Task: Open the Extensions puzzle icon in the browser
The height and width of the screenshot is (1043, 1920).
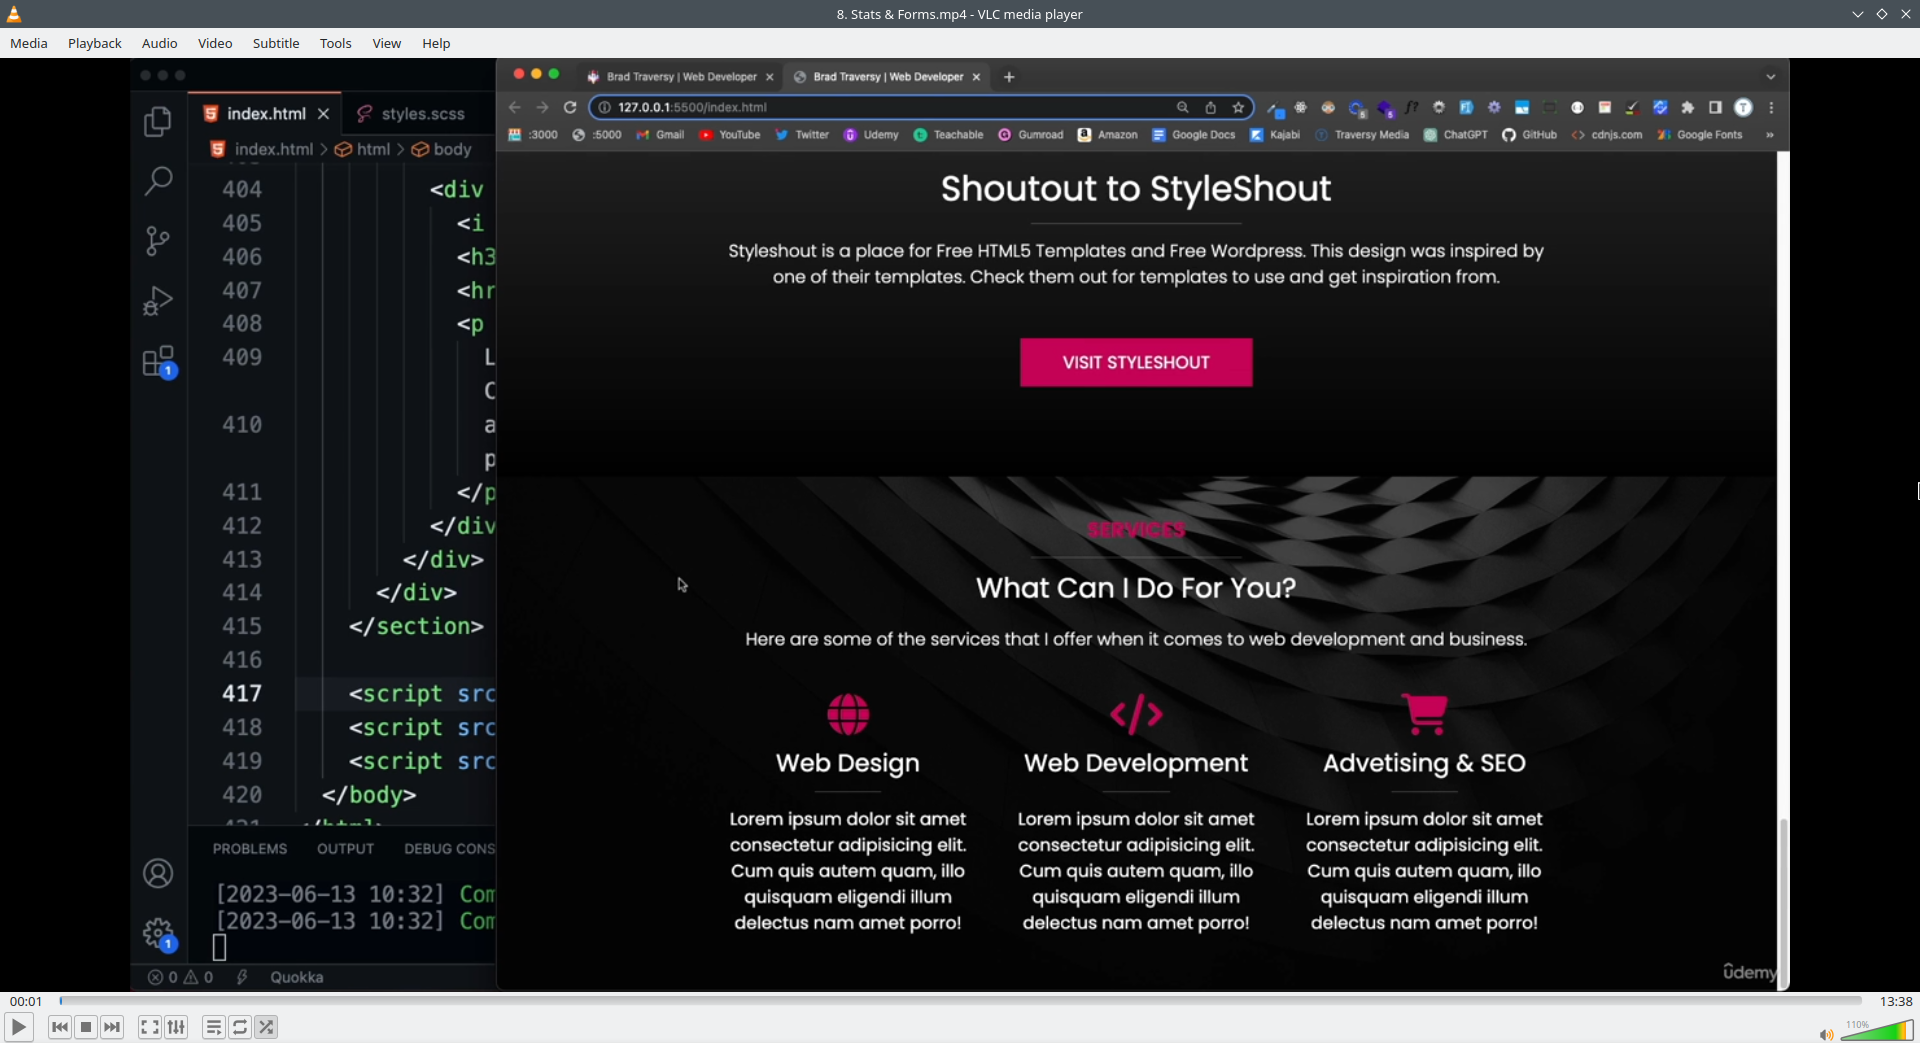Action: point(1688,107)
